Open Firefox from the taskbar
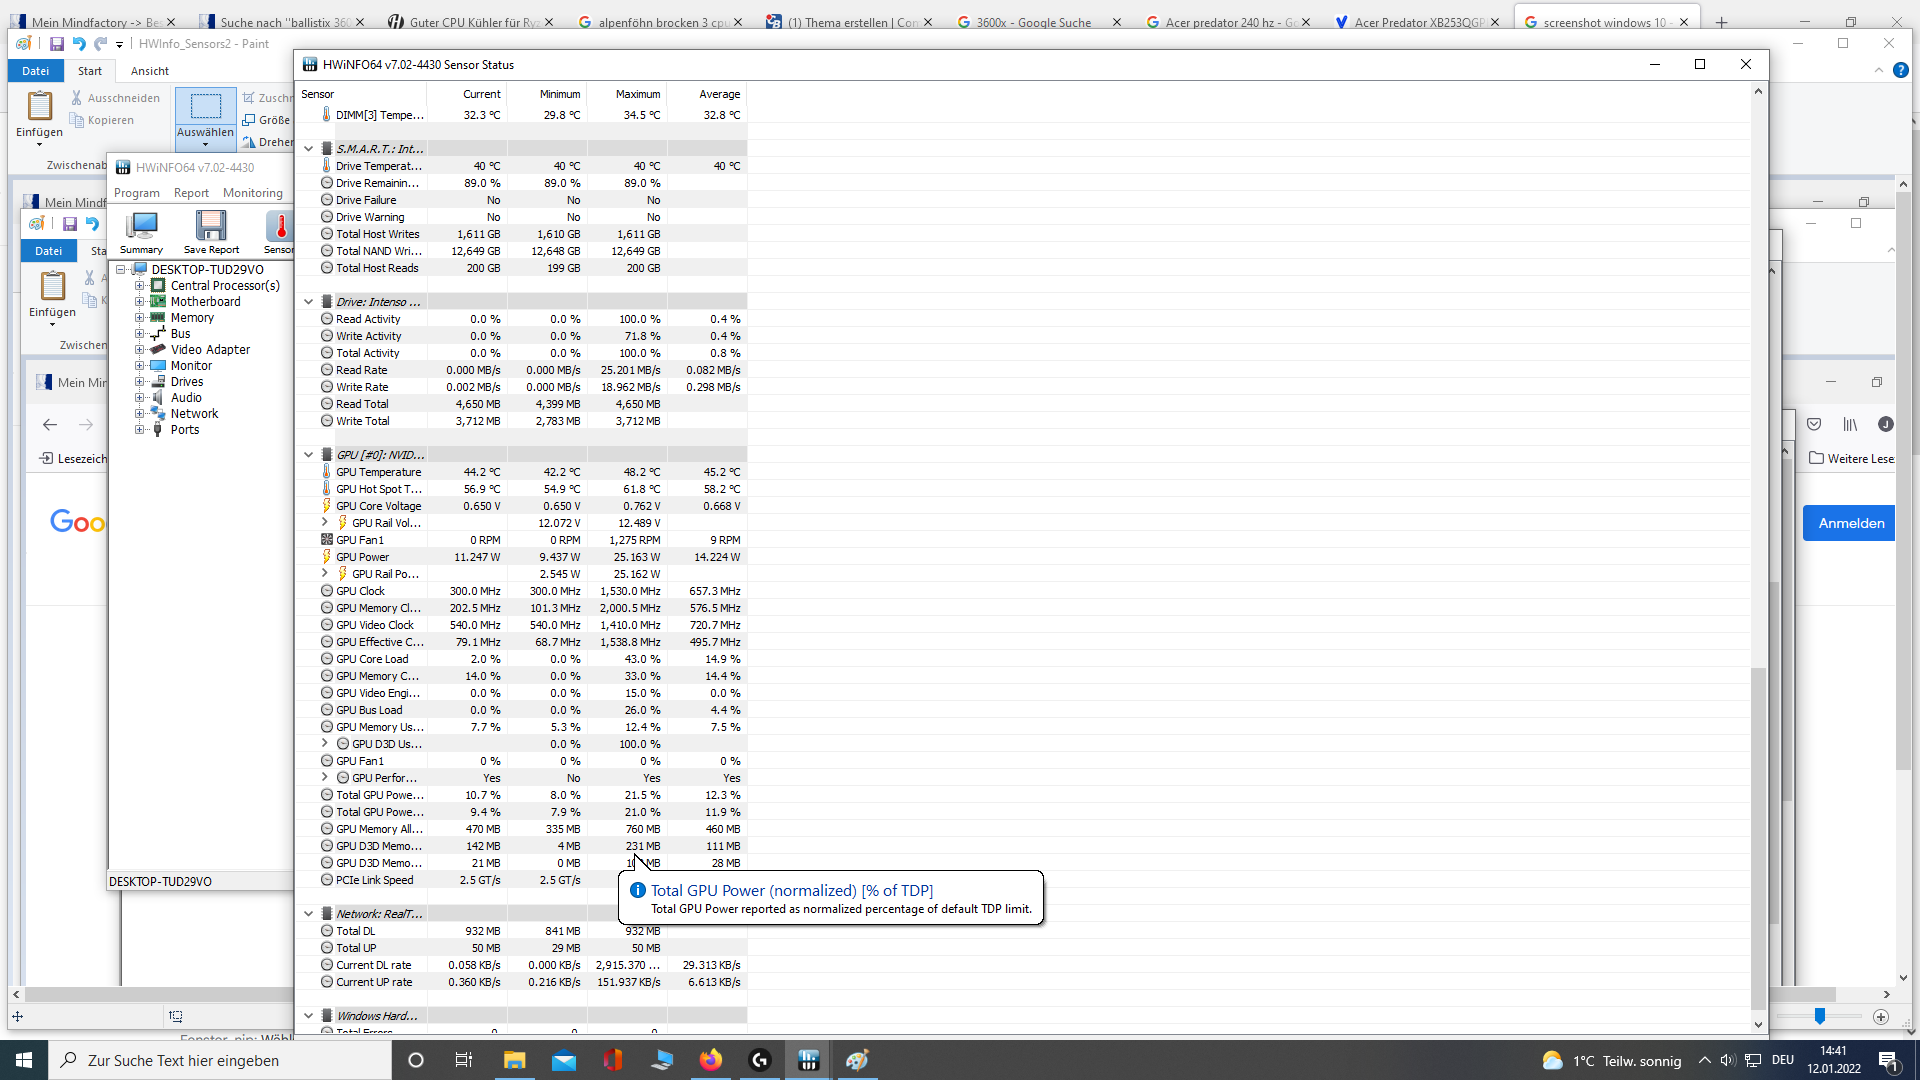 [711, 1060]
